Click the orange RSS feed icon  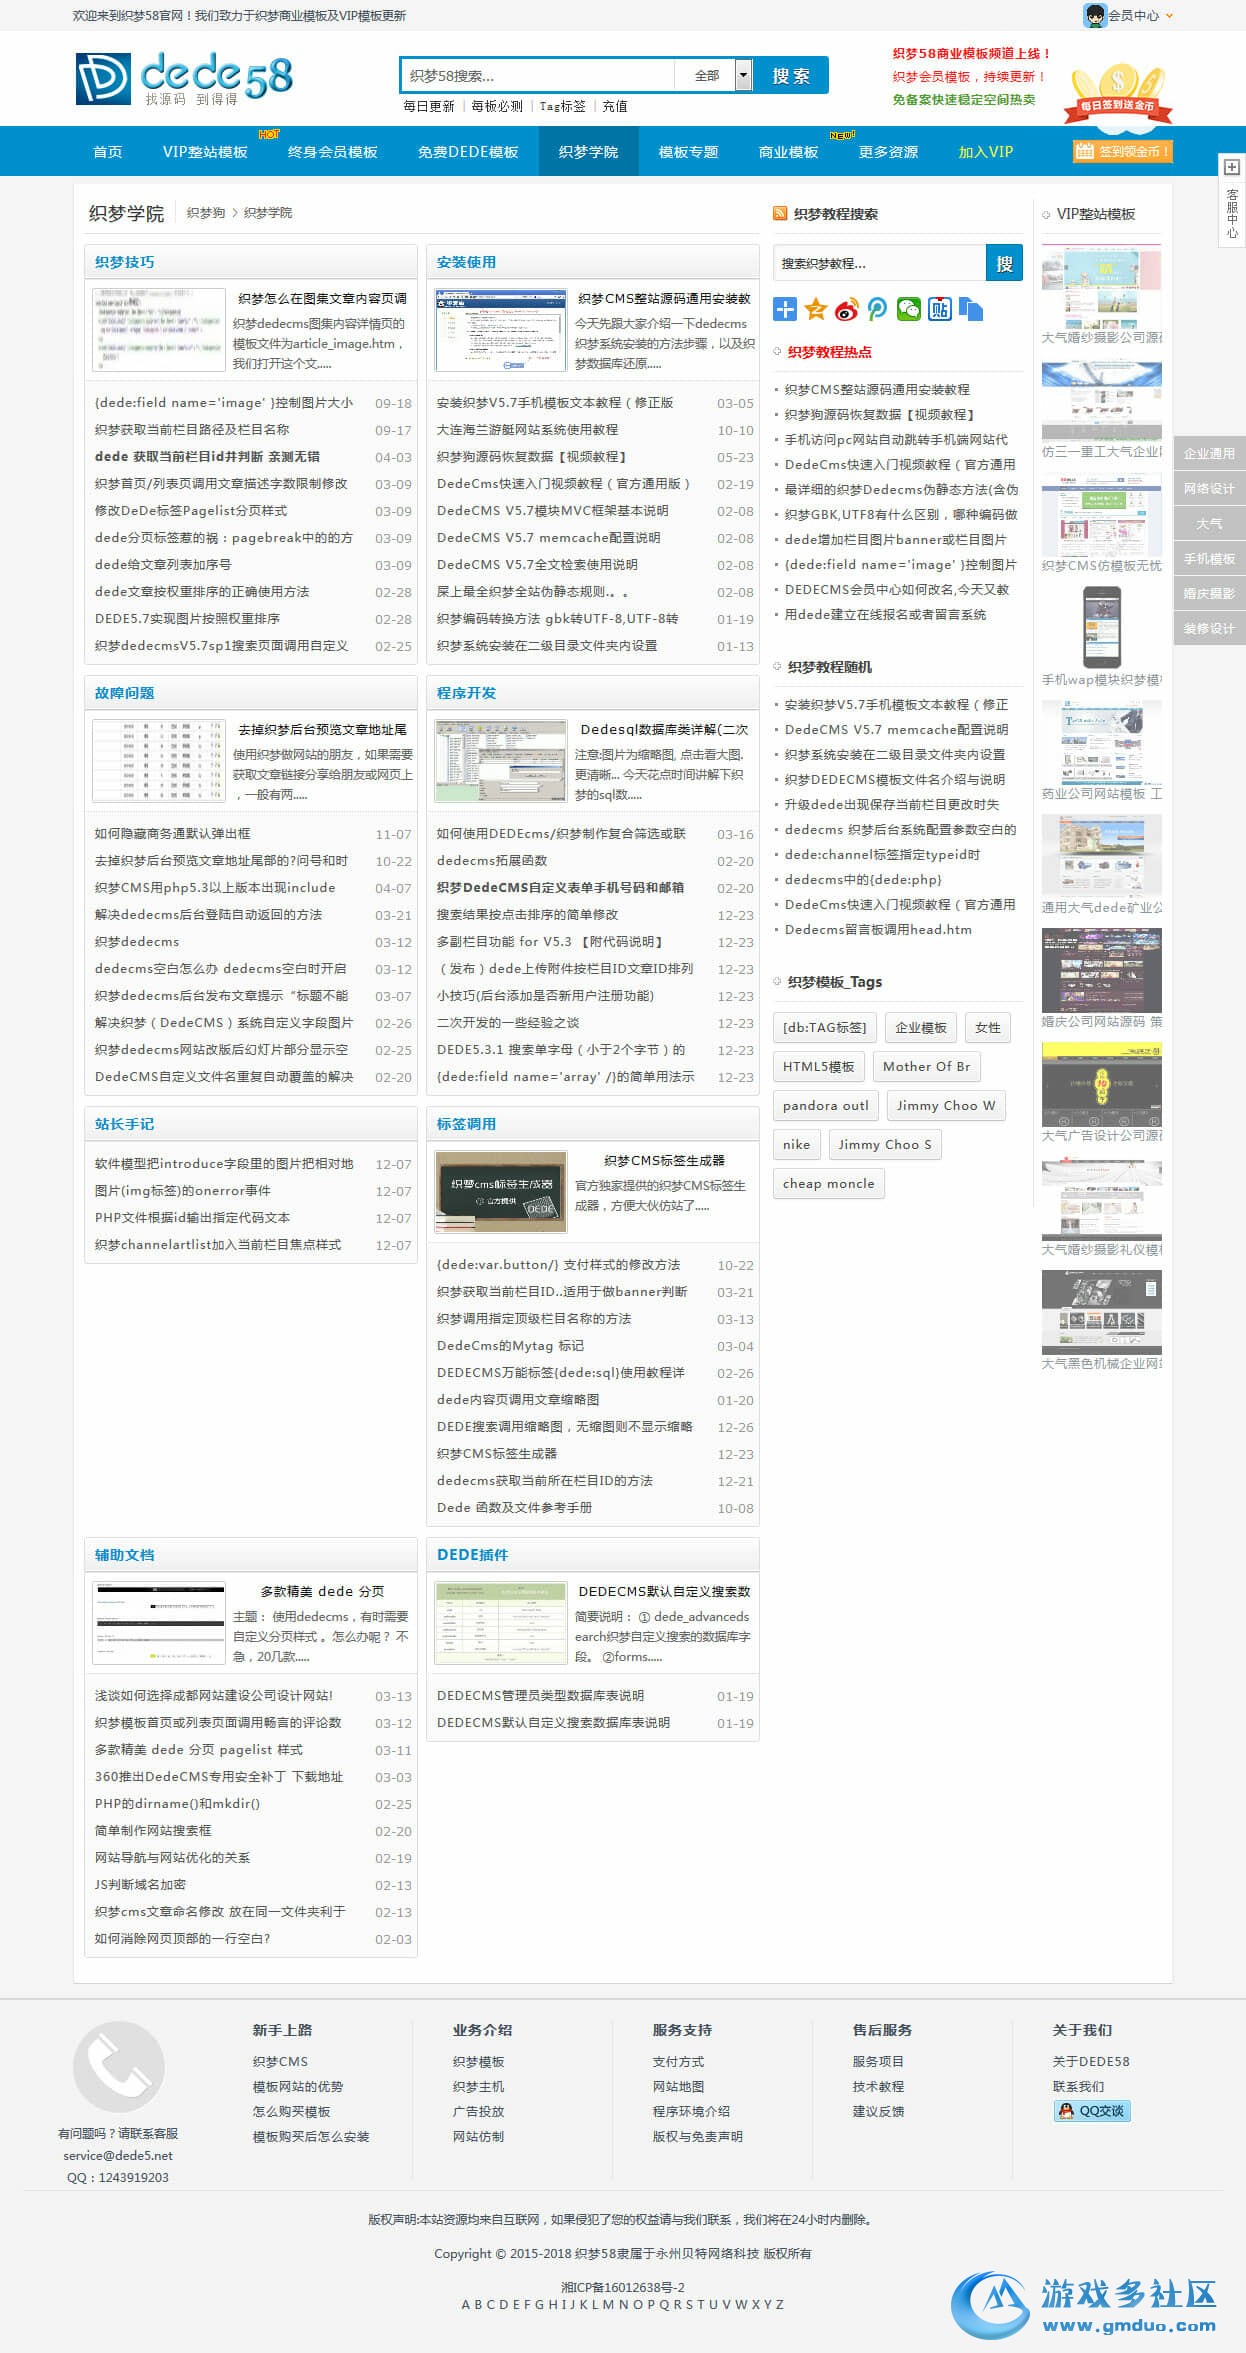click(x=780, y=213)
